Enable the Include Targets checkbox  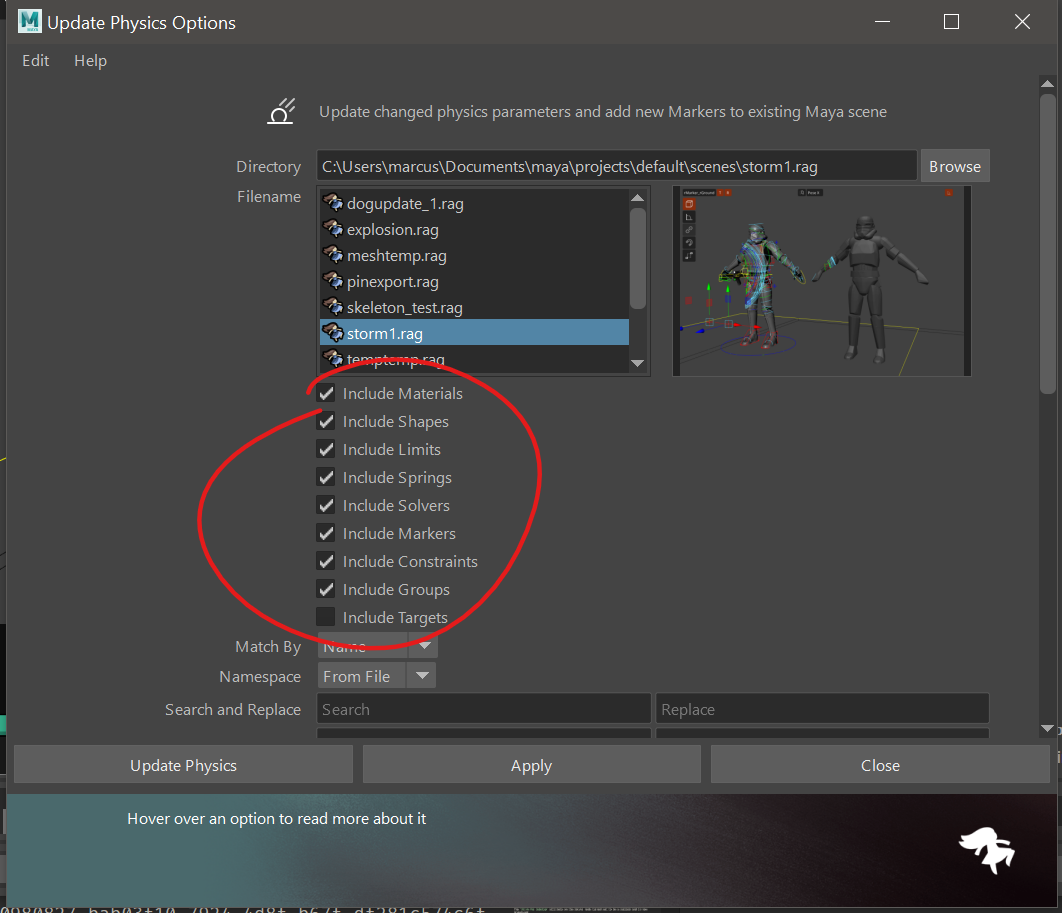tap(326, 617)
